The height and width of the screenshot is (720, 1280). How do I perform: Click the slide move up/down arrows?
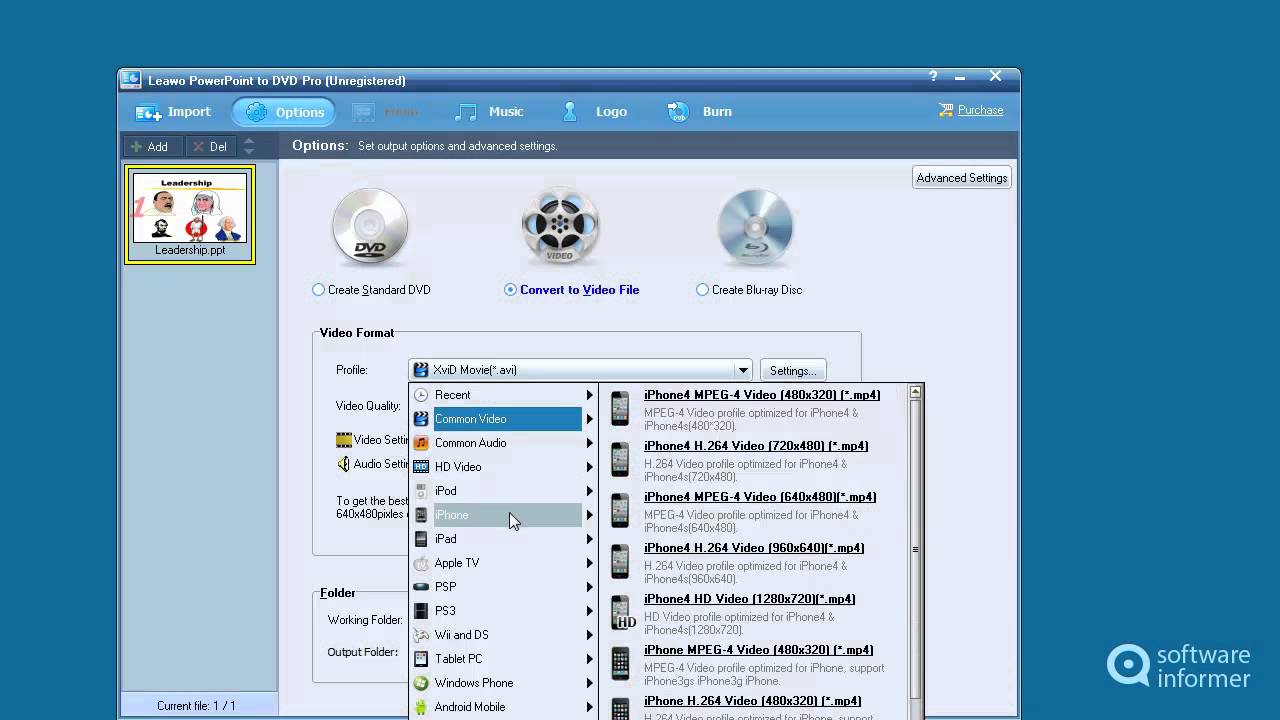[x=249, y=146]
